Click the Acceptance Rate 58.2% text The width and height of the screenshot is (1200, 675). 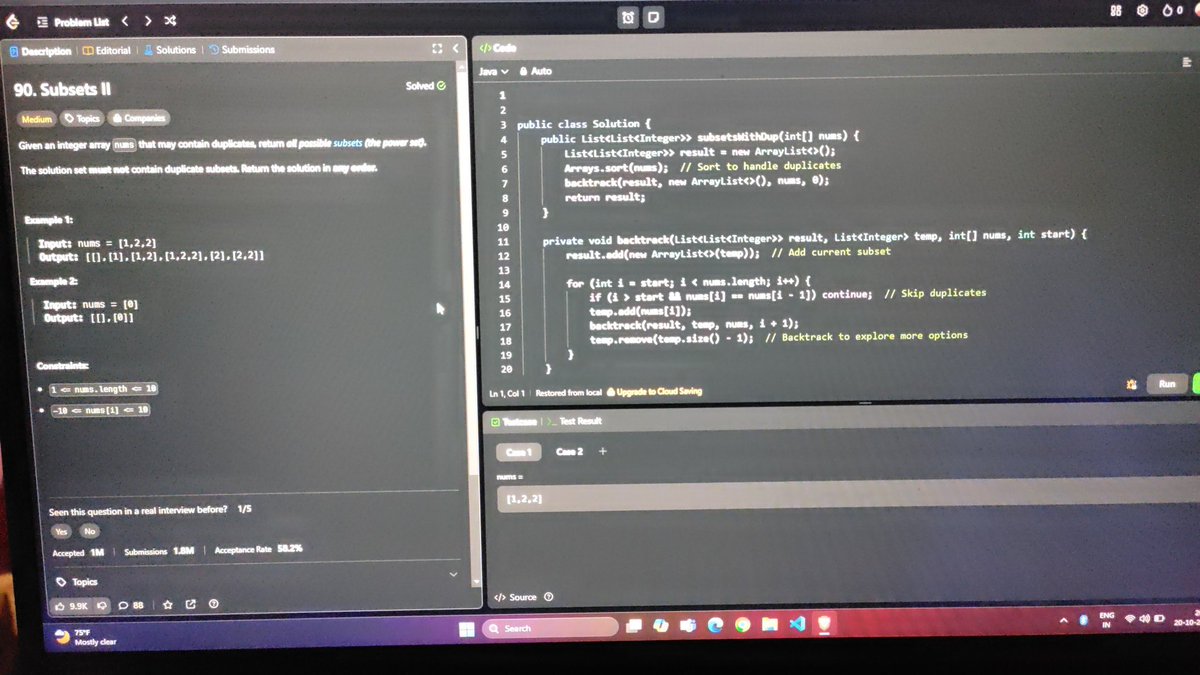(258, 550)
